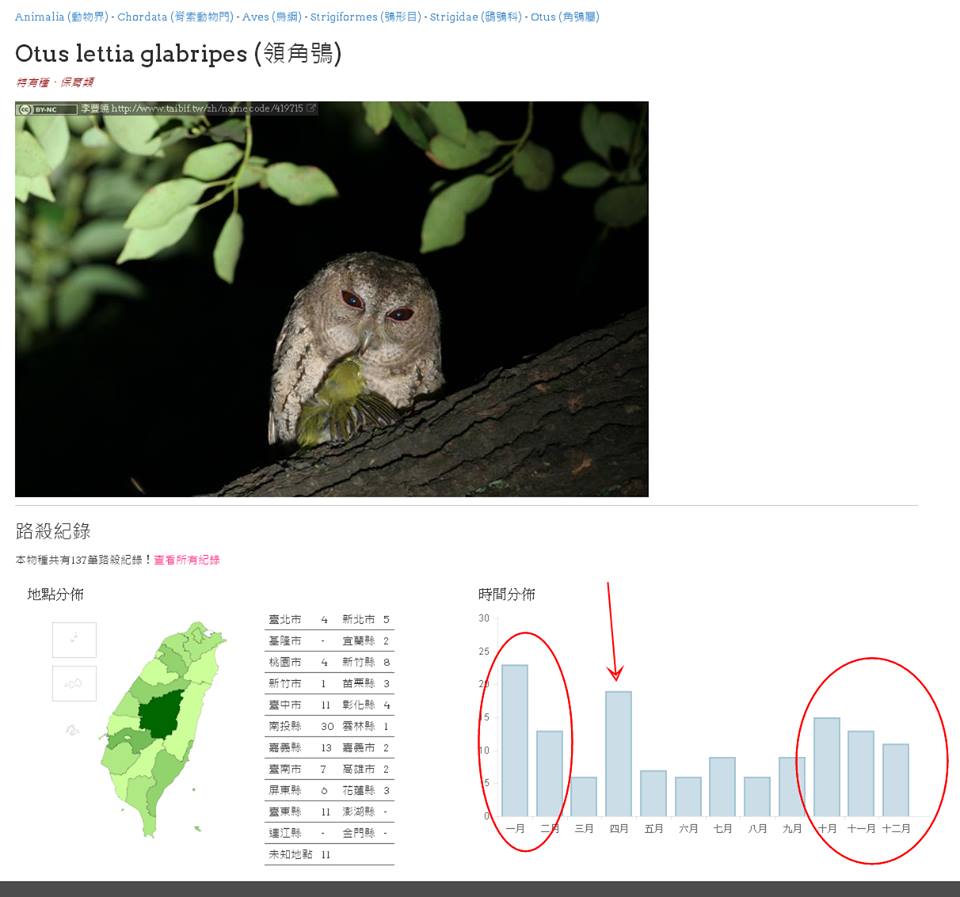Open the Chordata (脊索動物門) breadcrumb
This screenshot has width=960, height=897.
point(176,17)
